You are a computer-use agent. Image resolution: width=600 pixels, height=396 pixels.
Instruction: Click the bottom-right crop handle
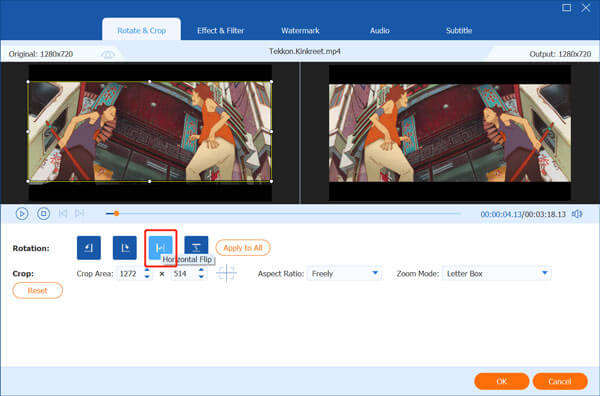pos(271,181)
